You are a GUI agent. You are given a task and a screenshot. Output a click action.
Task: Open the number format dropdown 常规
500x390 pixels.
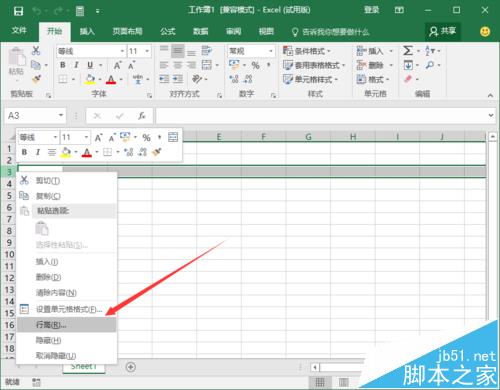271,51
